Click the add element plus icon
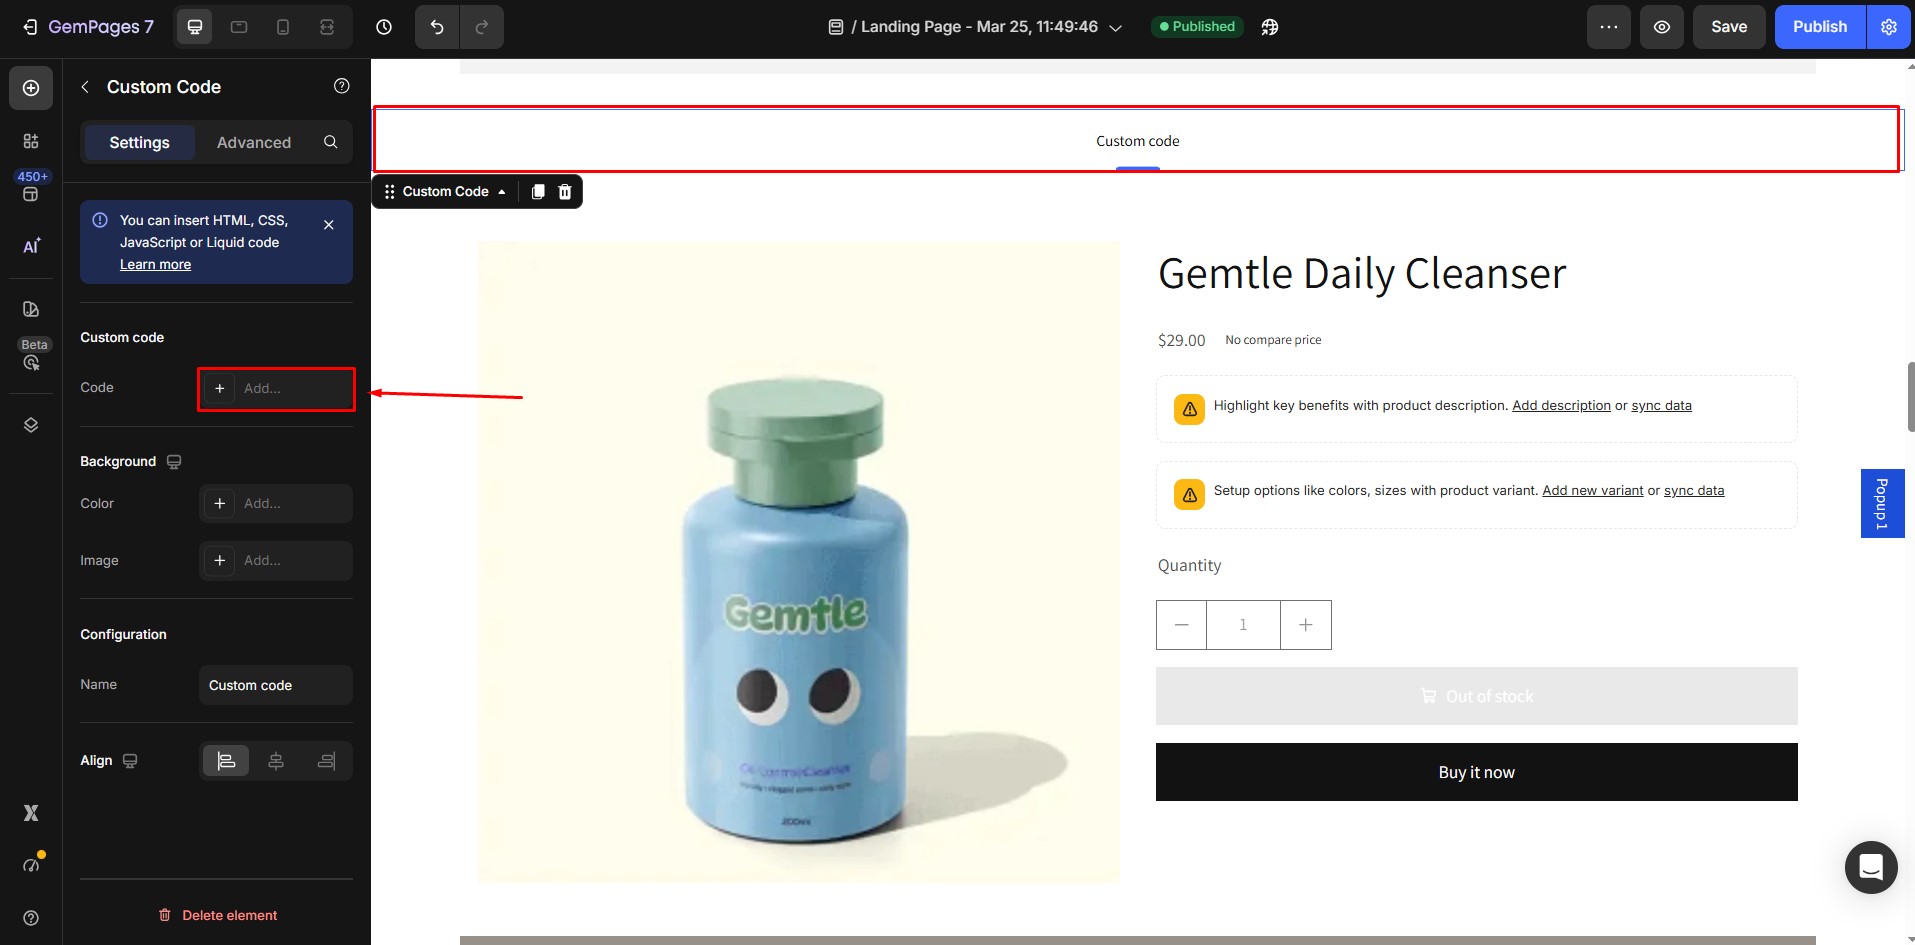The height and width of the screenshot is (945, 1915). 31,88
